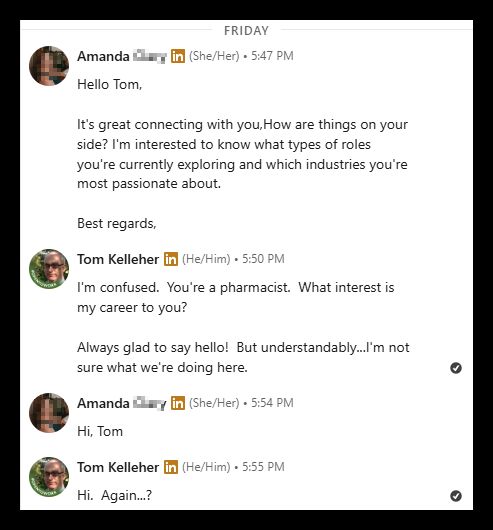Open Amanda's profile photo on the 5:54 PM message

(x=49, y=412)
